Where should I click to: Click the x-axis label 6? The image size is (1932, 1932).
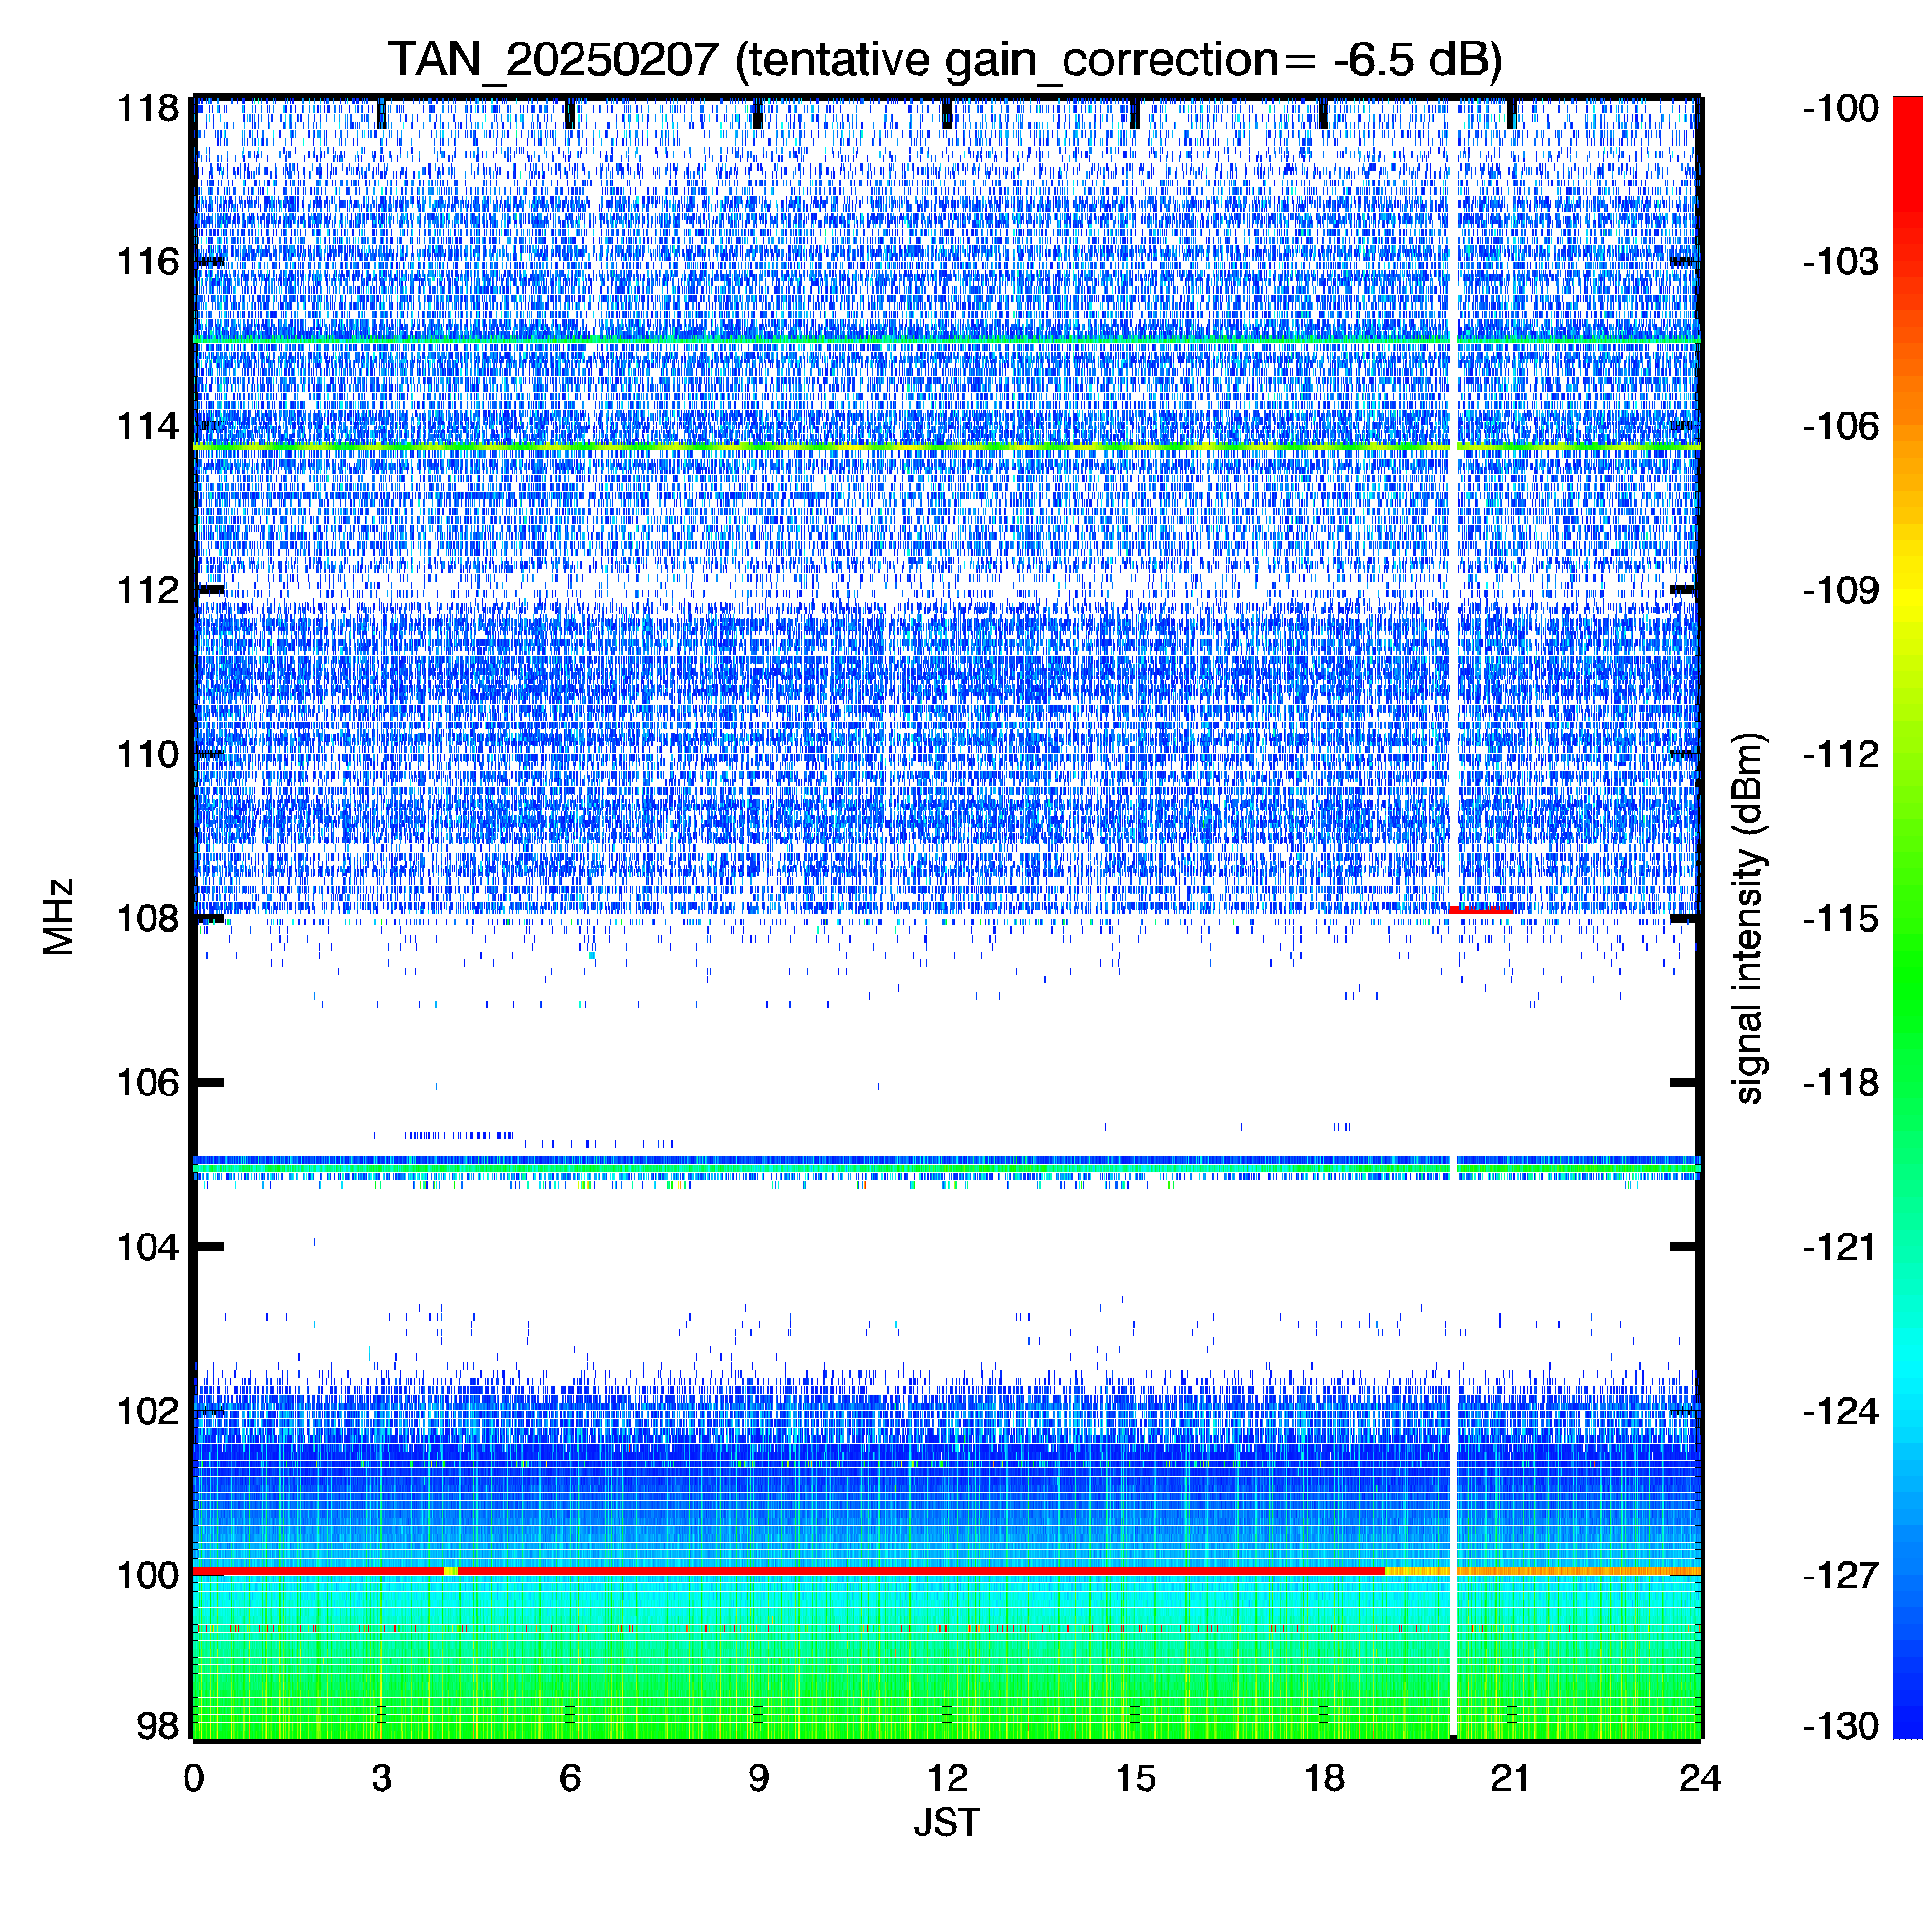pos(570,1779)
